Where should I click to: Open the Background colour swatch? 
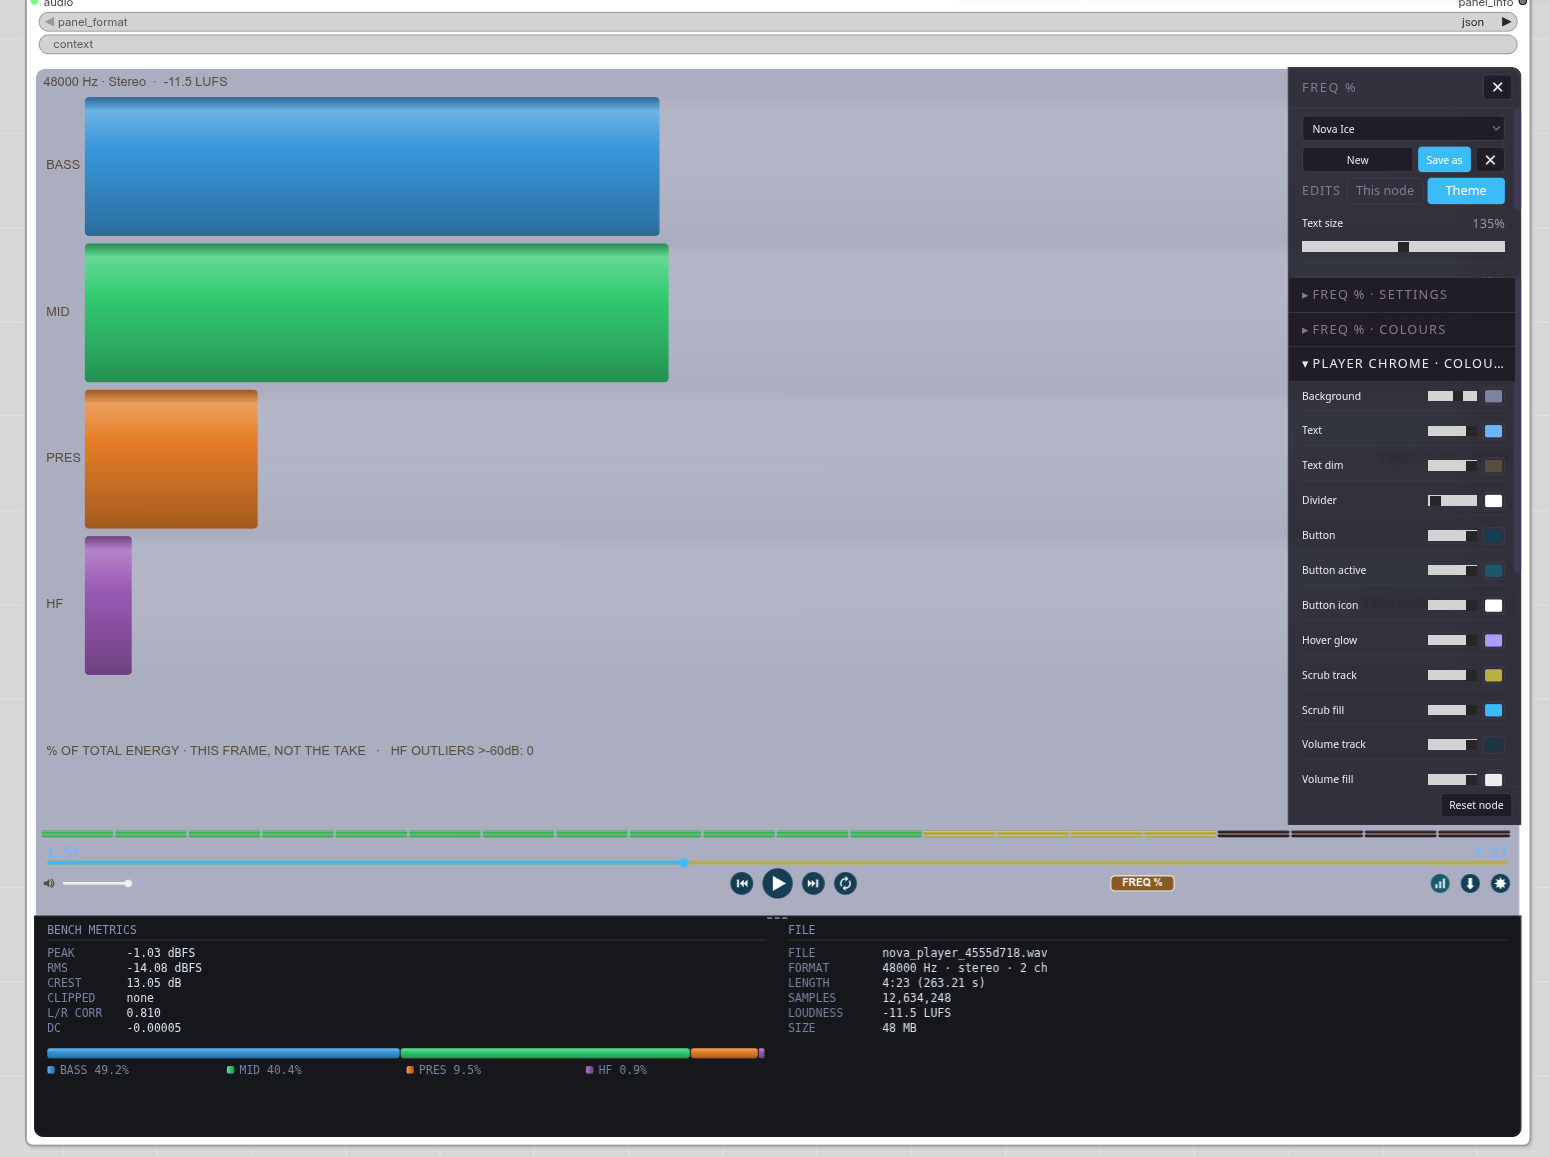(x=1493, y=397)
